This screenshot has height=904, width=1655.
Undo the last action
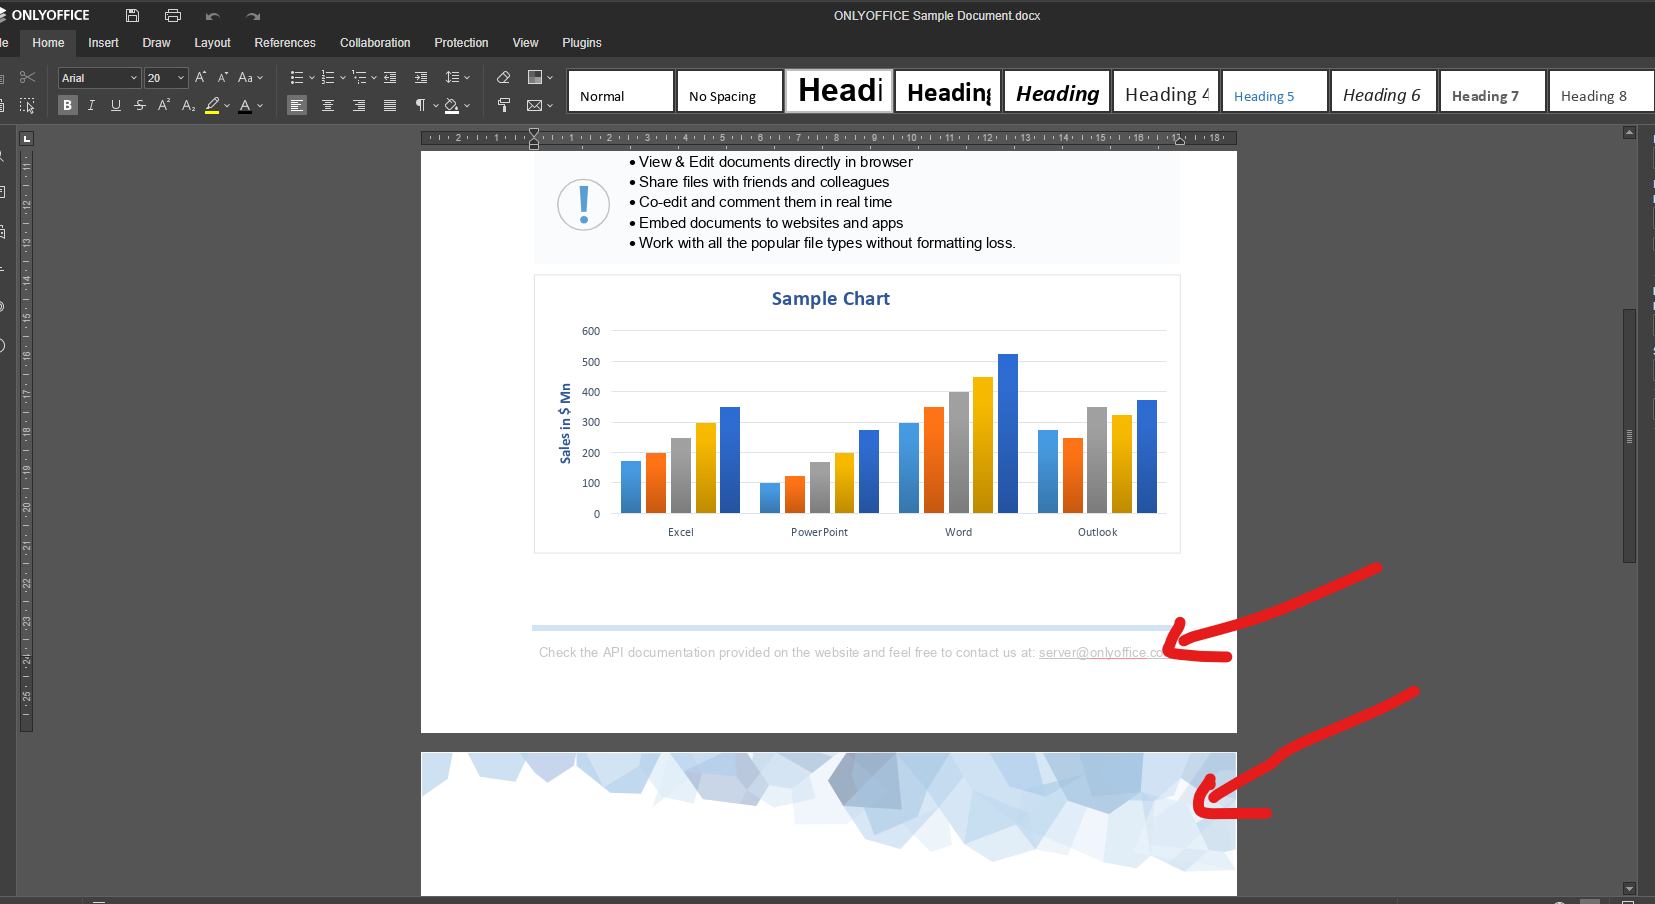click(x=213, y=16)
